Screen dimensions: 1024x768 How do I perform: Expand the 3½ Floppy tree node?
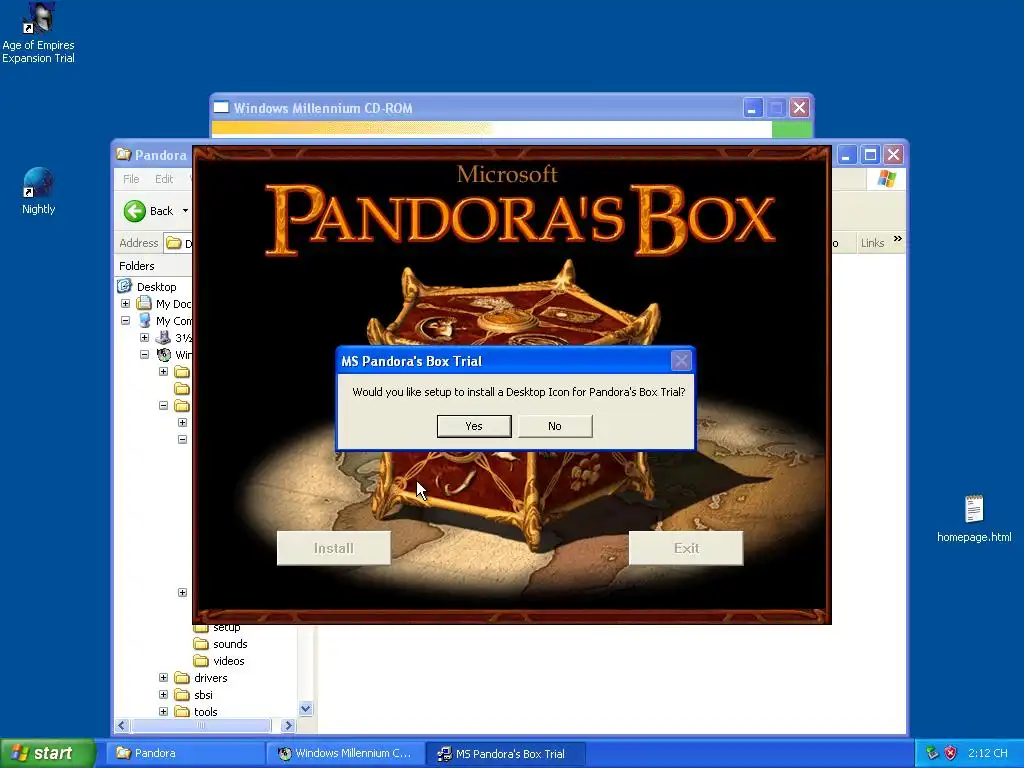[144, 338]
